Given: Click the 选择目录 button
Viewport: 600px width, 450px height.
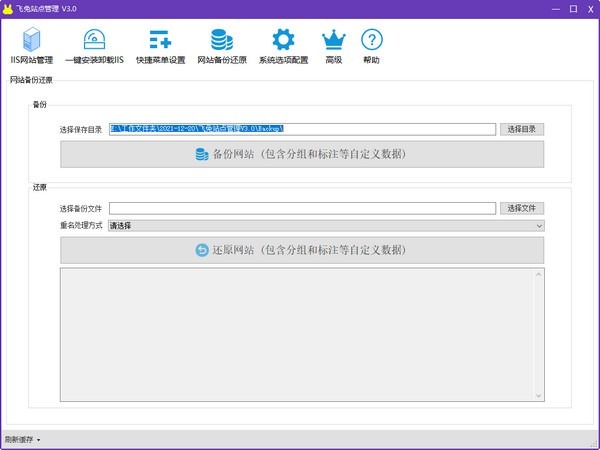Looking at the screenshot, I should (522, 129).
